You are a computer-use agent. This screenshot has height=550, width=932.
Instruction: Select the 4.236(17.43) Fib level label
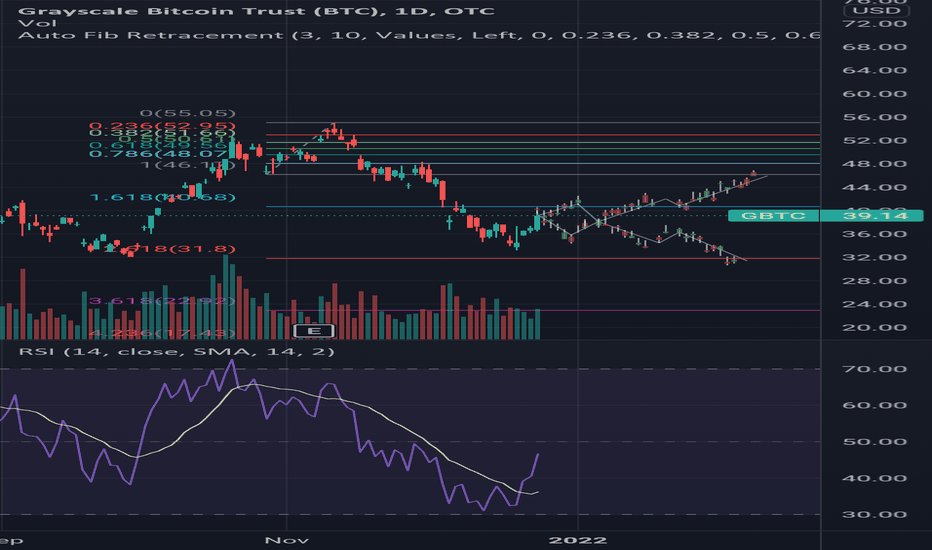coord(162,333)
